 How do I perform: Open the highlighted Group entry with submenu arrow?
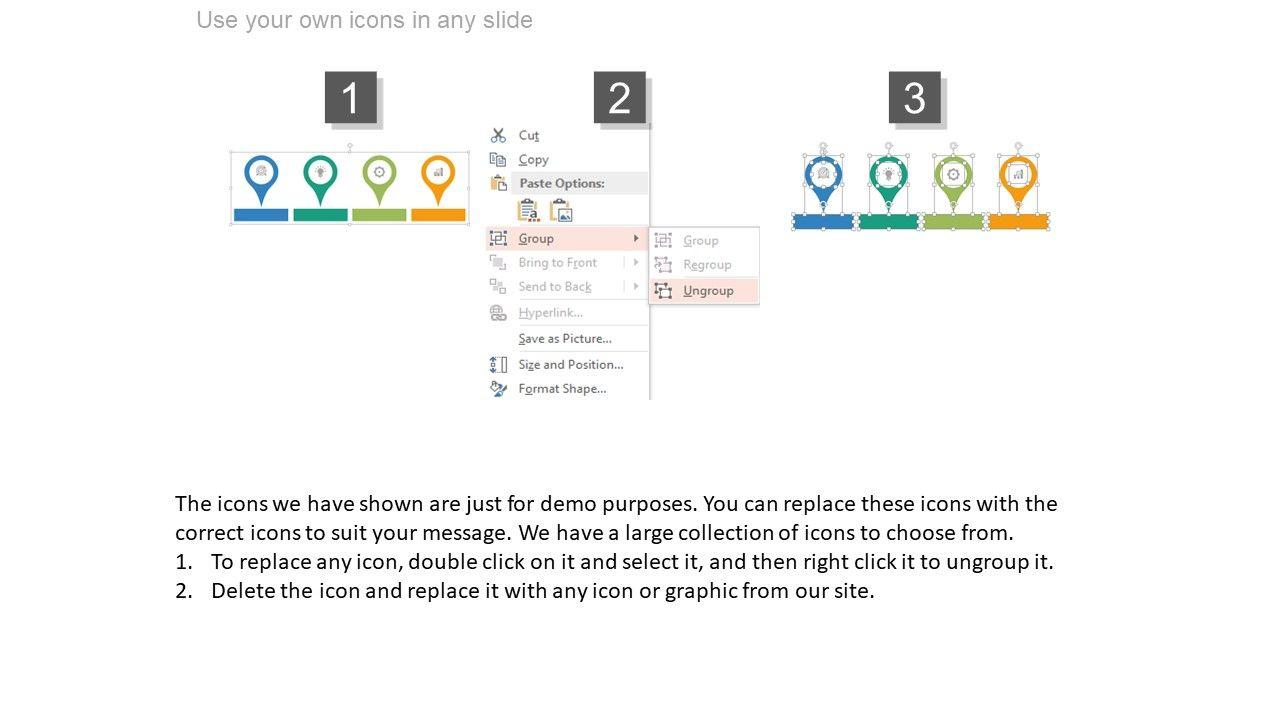click(x=567, y=238)
